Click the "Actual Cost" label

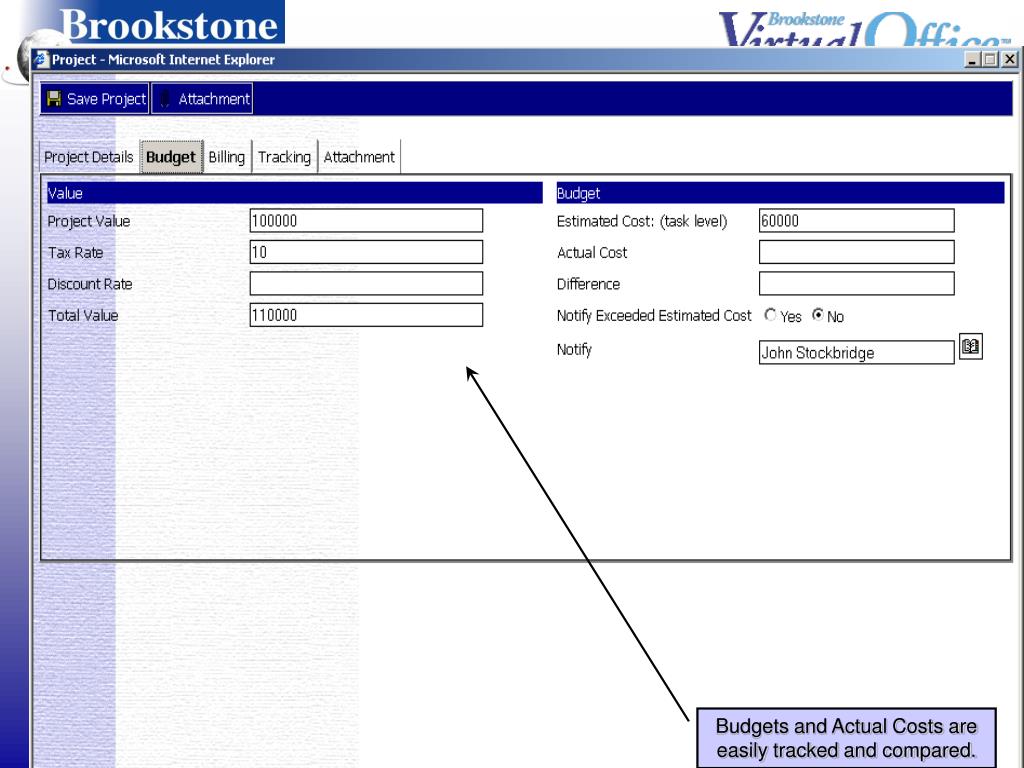click(592, 253)
